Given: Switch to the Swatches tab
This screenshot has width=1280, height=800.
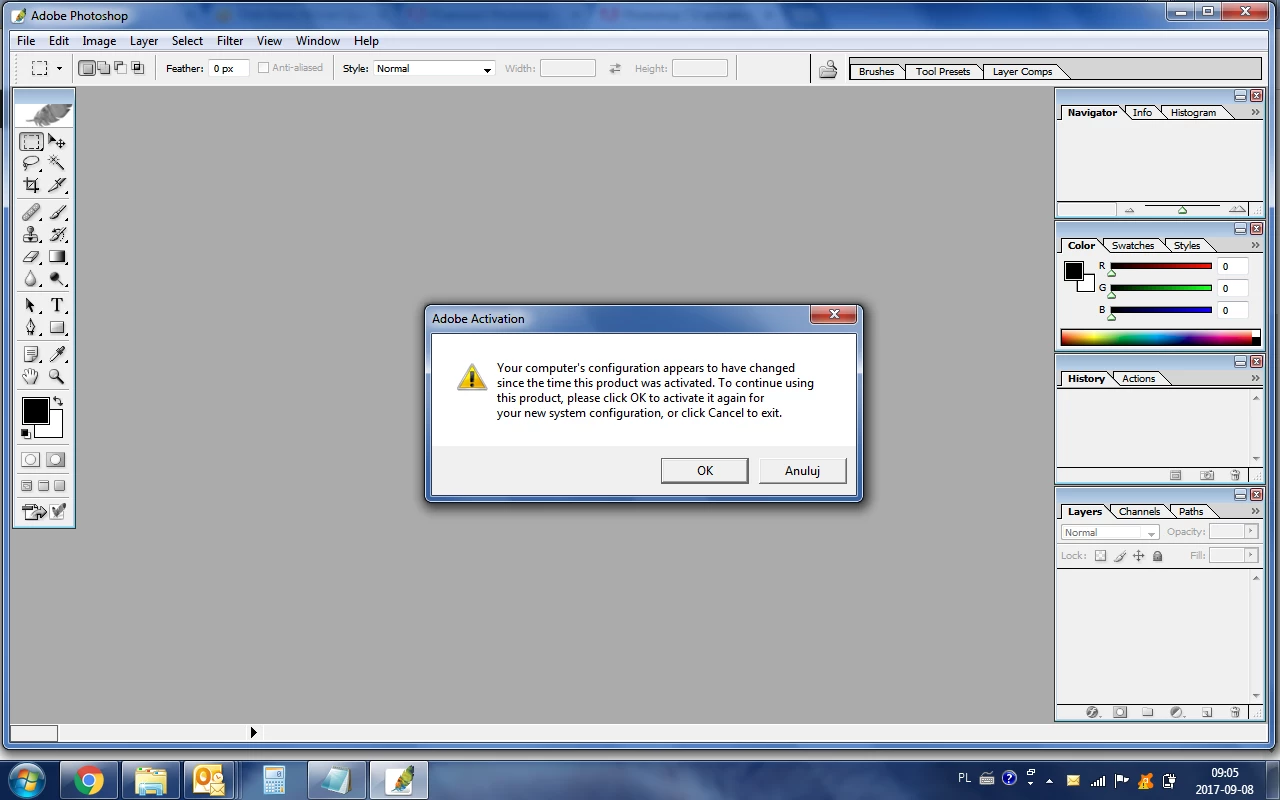Looking at the screenshot, I should [1132, 245].
